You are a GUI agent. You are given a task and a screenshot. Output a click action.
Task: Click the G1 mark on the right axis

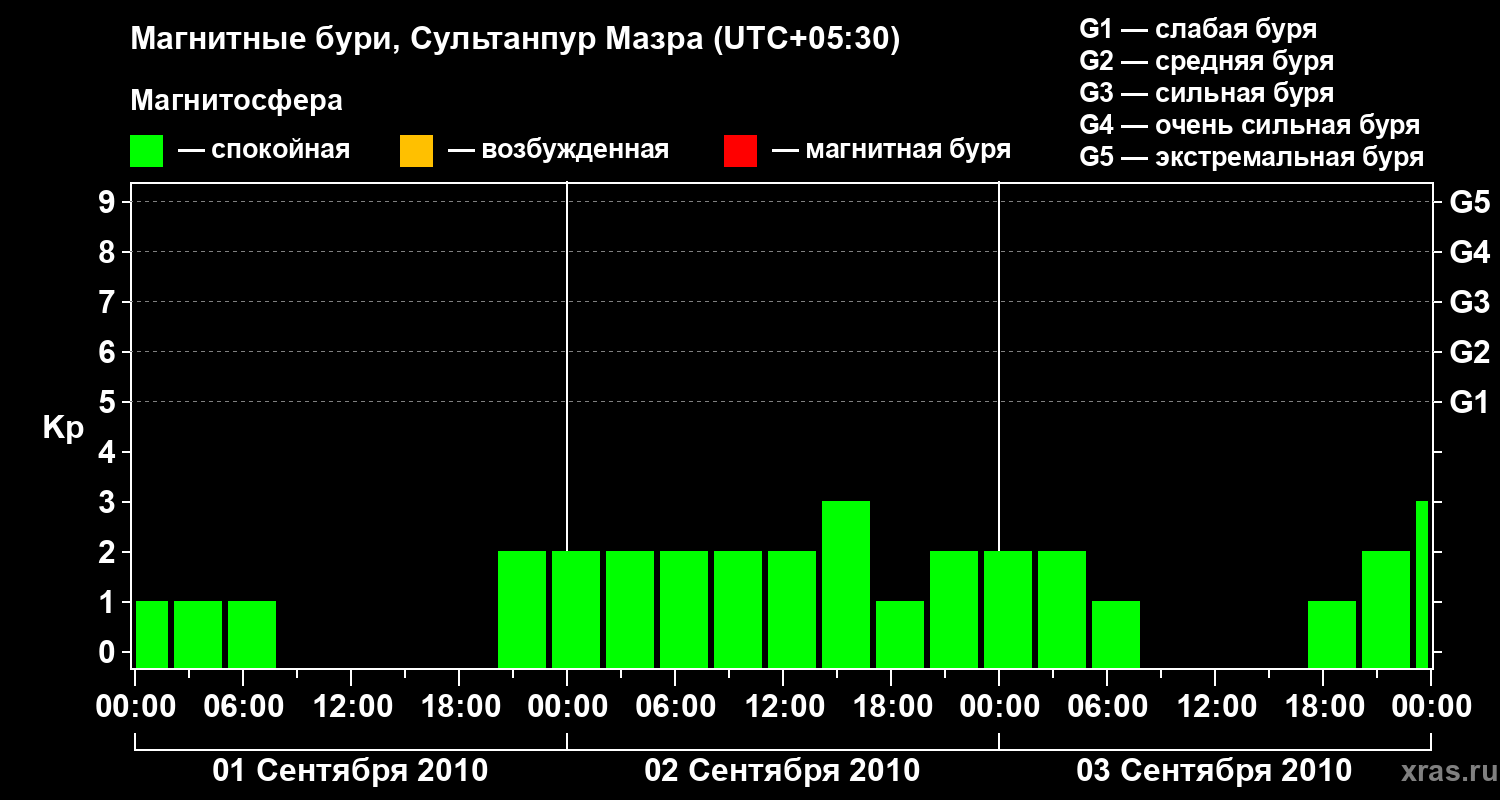[x=1469, y=403]
